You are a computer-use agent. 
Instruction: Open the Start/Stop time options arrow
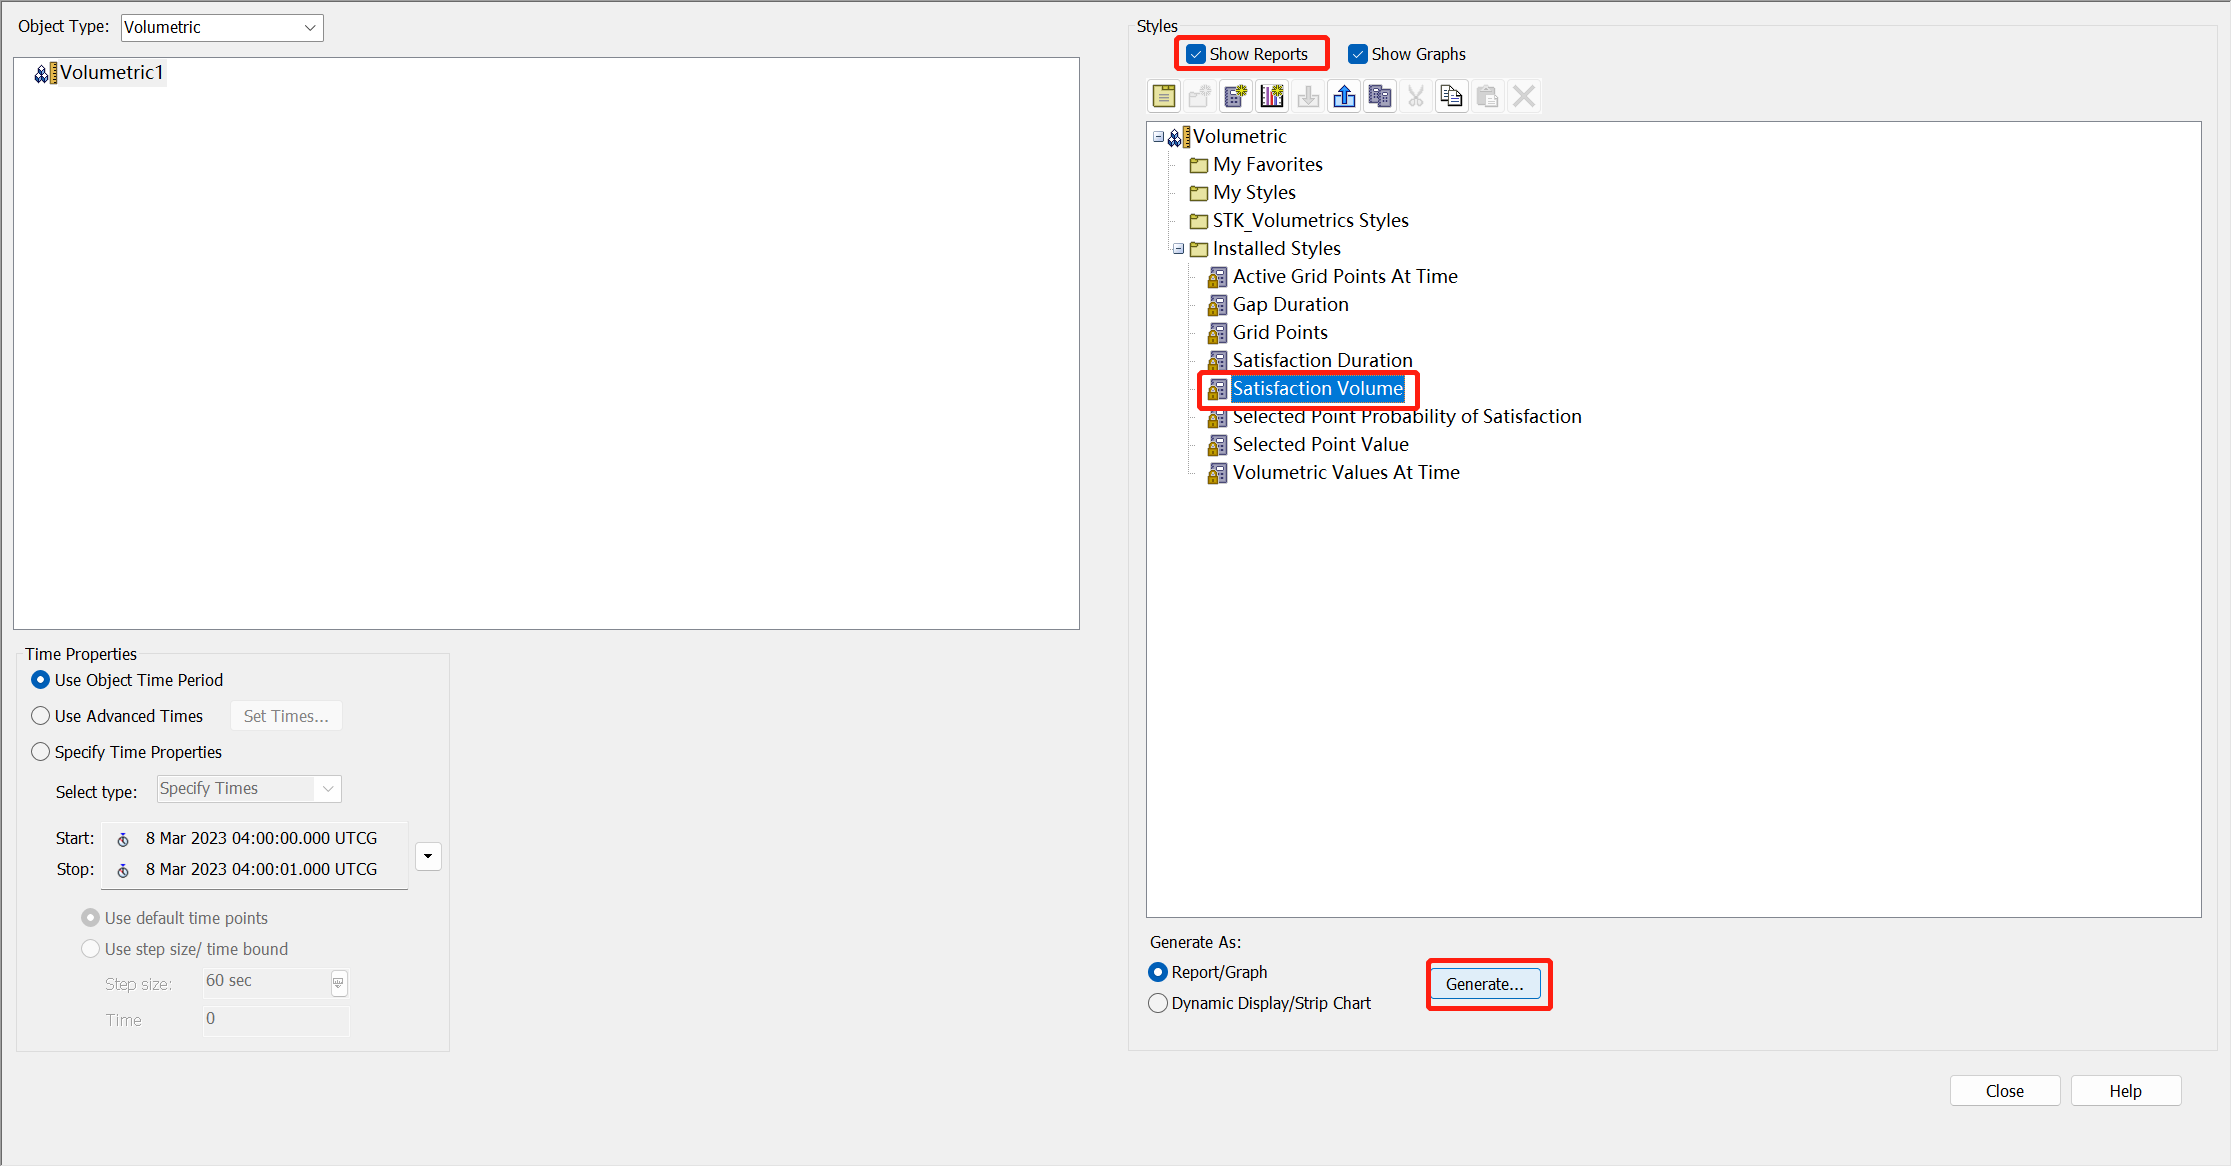(x=428, y=856)
